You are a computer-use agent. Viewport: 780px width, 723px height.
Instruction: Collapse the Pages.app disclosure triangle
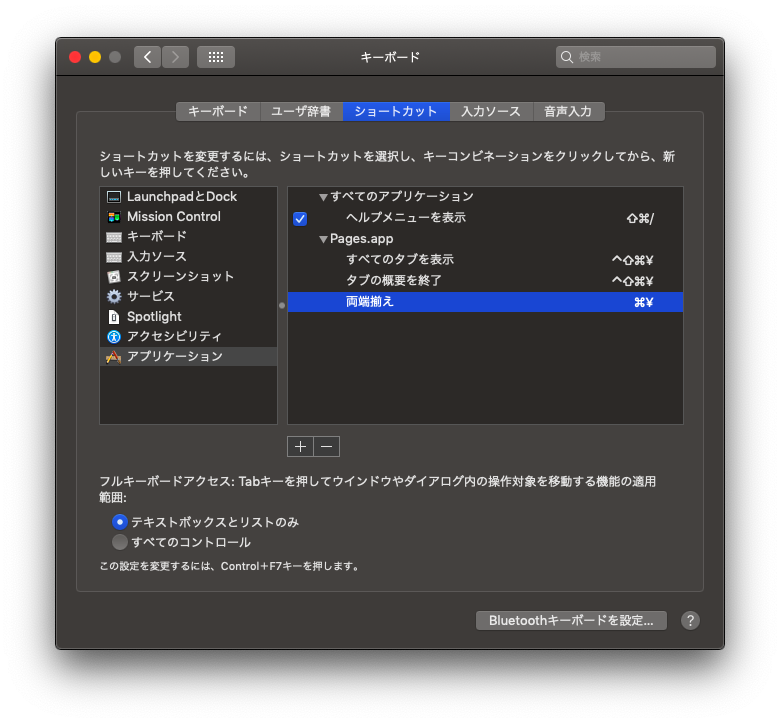pos(323,240)
